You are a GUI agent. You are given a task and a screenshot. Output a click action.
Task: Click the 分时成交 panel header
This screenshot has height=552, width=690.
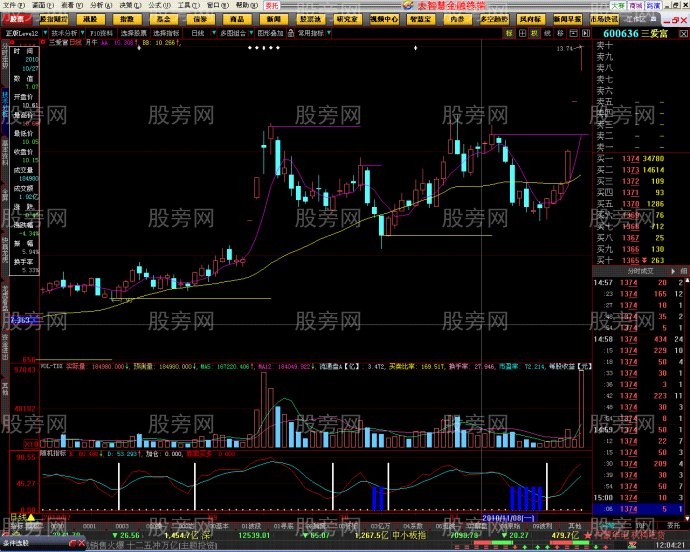[x=640, y=271]
